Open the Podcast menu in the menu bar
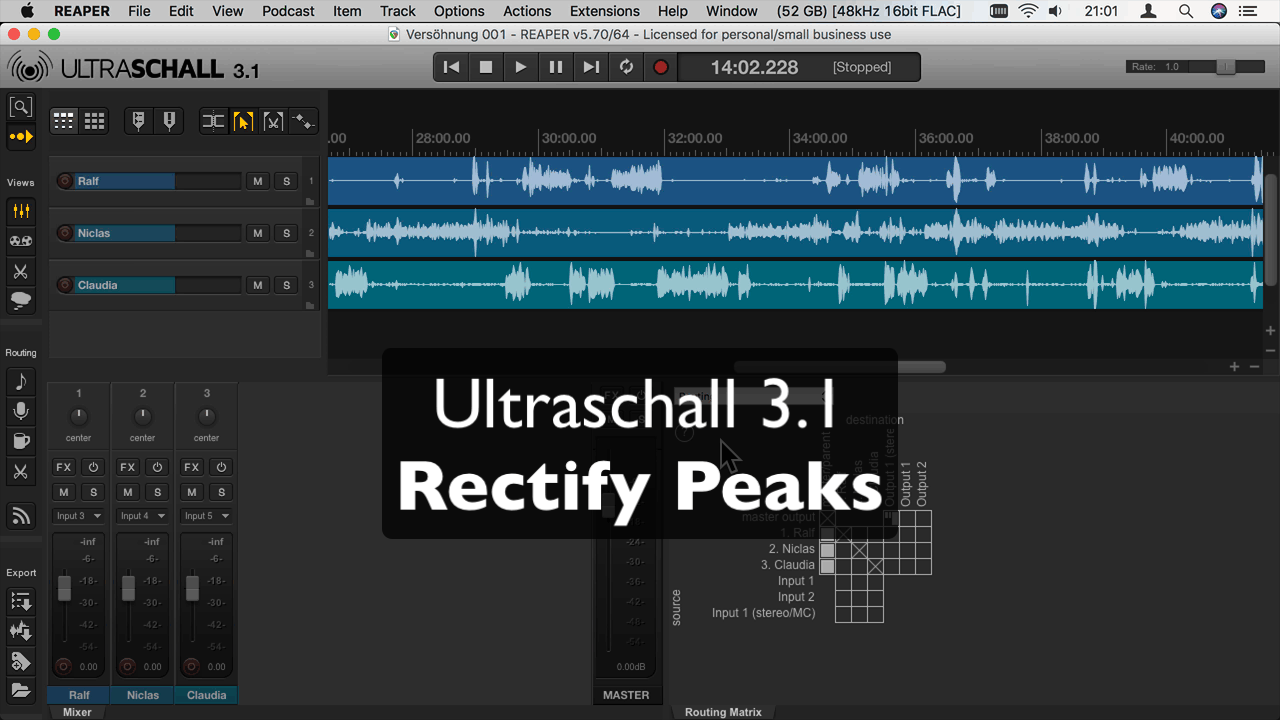The height and width of the screenshot is (720, 1280). pyautogui.click(x=288, y=11)
